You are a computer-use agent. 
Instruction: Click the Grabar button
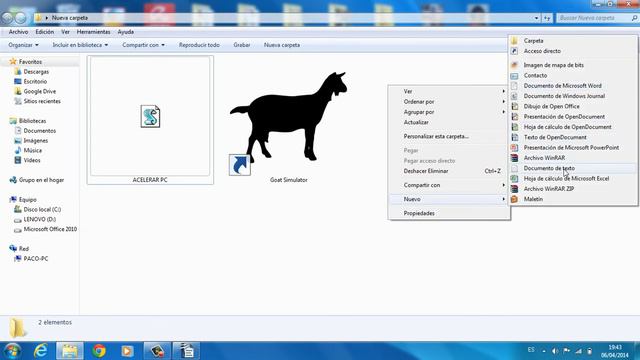coord(242,45)
